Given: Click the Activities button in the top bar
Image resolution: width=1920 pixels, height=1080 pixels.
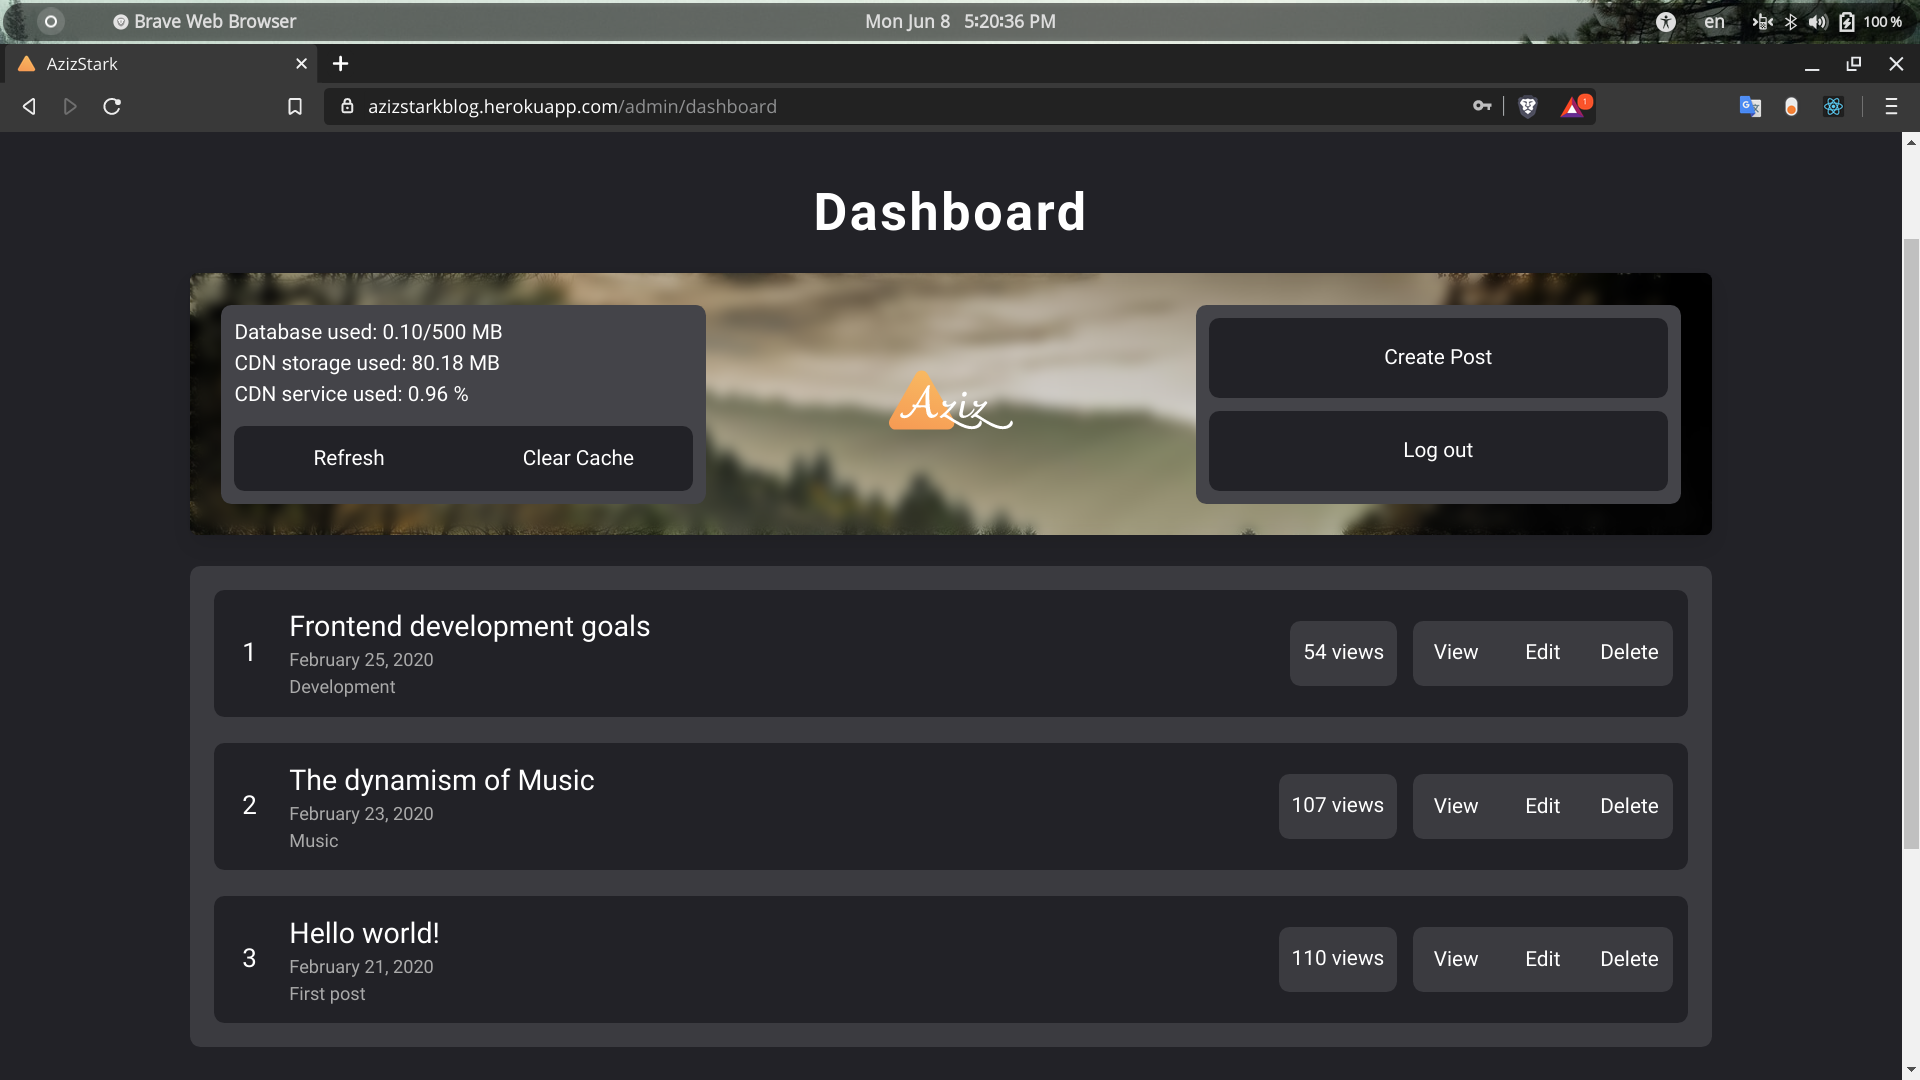Looking at the screenshot, I should coord(51,21).
